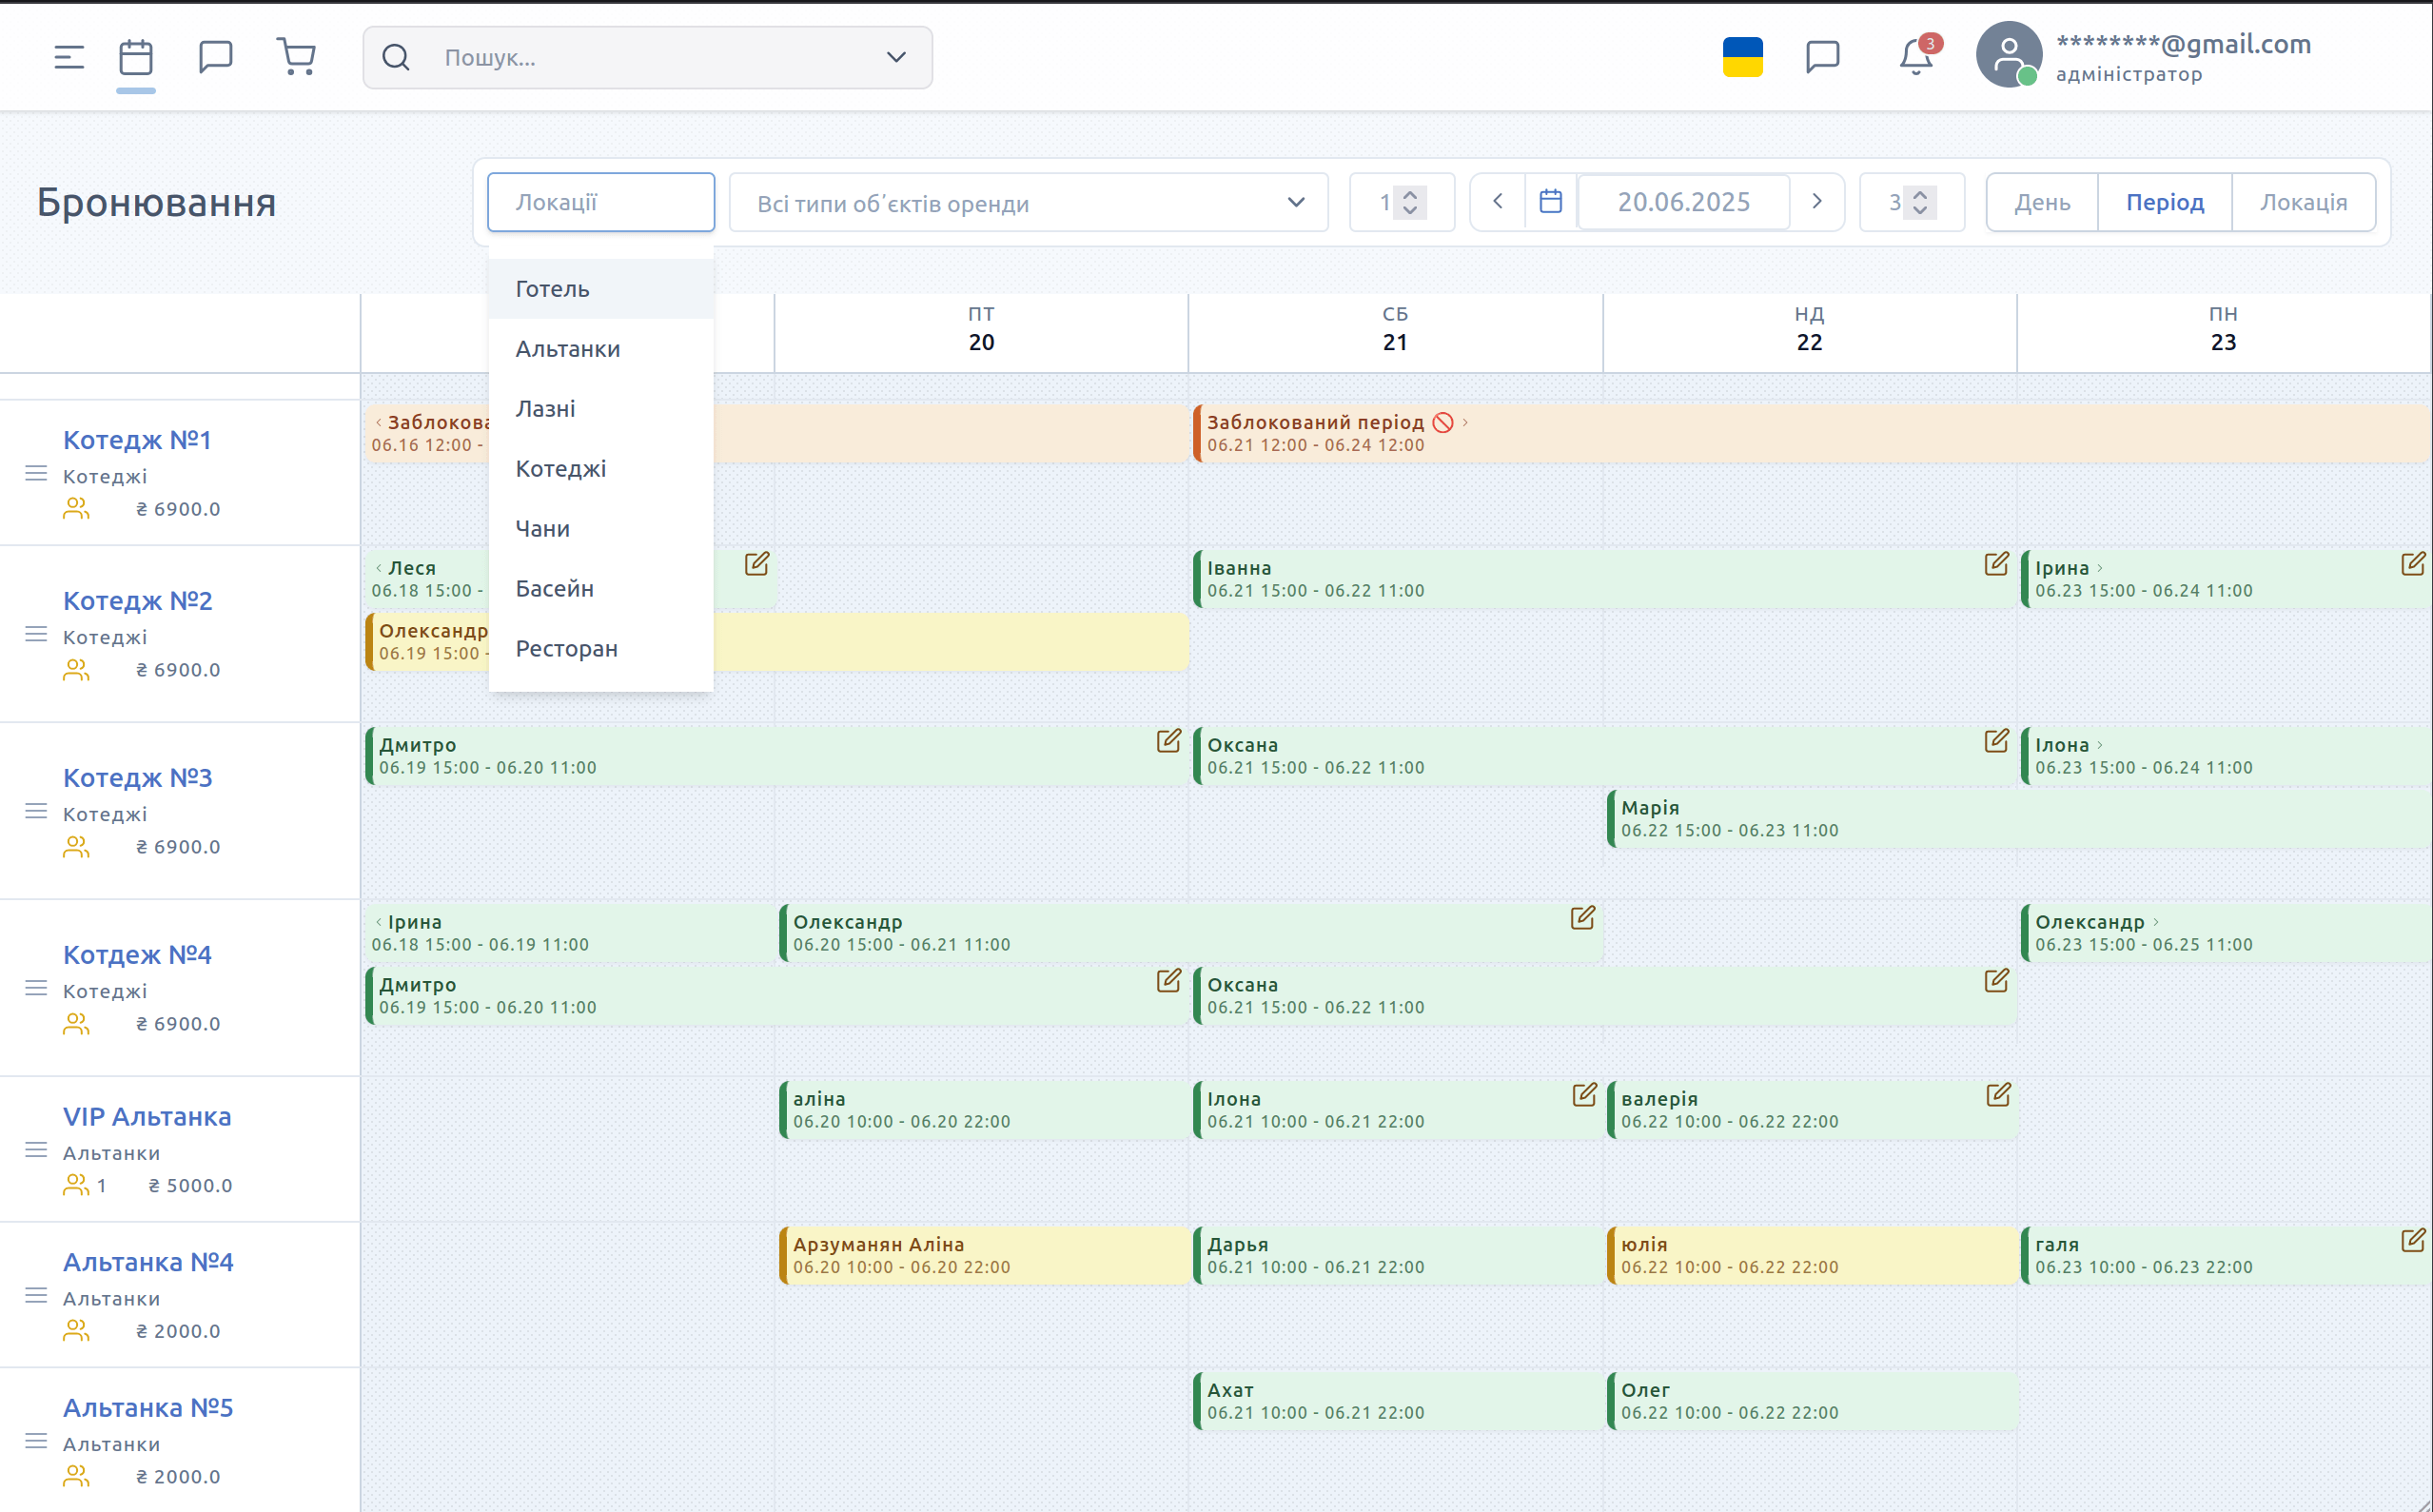Screen dimensions: 2433x1512
Task: Go to previous date arrow
Action: [1497, 202]
